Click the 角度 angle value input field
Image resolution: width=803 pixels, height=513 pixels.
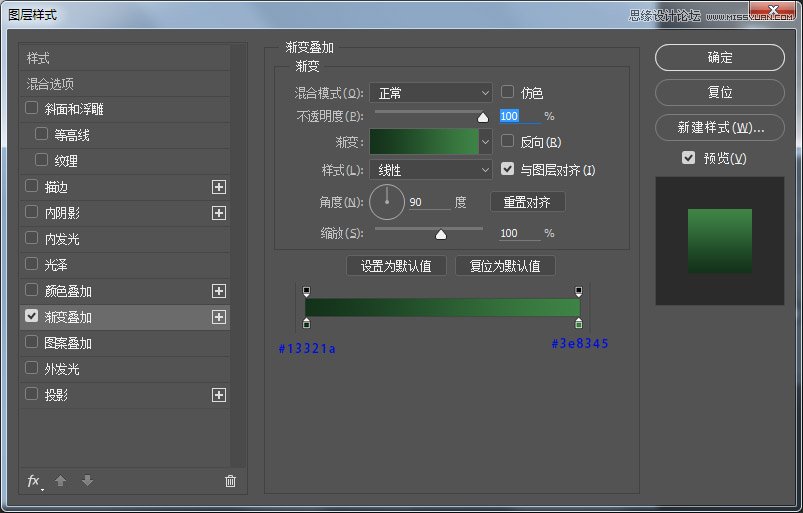point(428,202)
